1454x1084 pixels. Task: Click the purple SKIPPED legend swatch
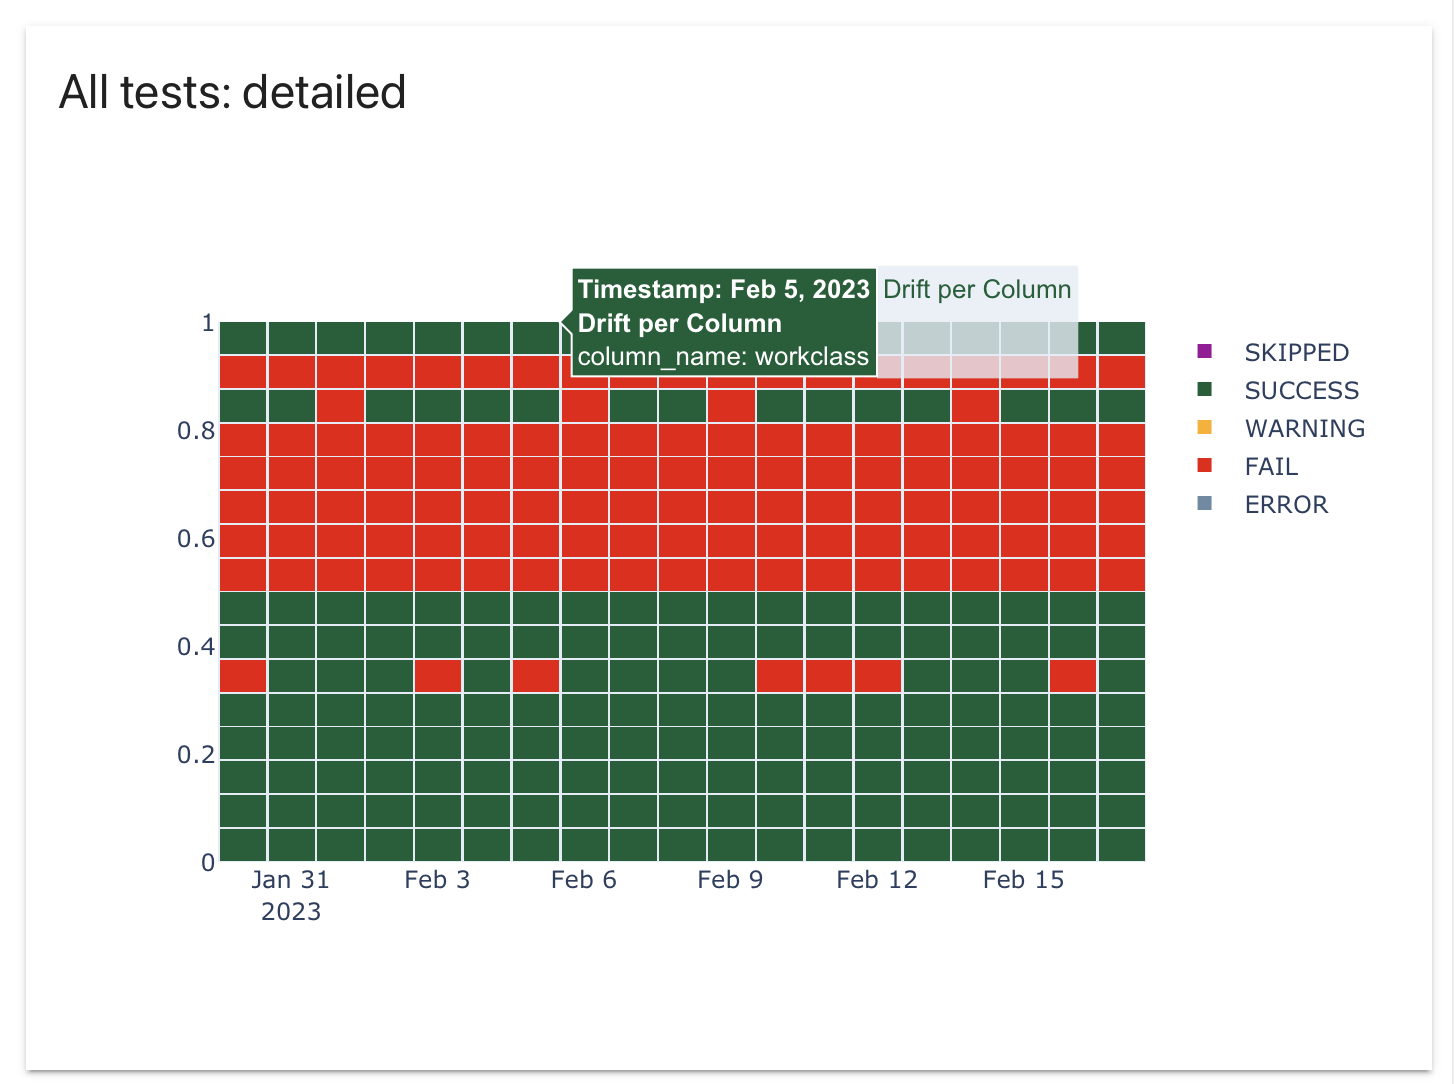[1204, 352]
